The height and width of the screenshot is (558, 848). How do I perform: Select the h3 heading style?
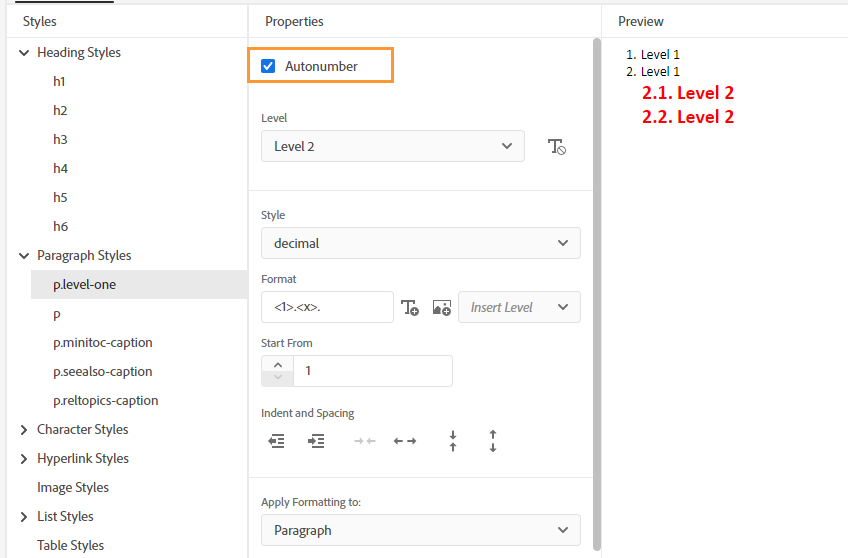point(60,139)
